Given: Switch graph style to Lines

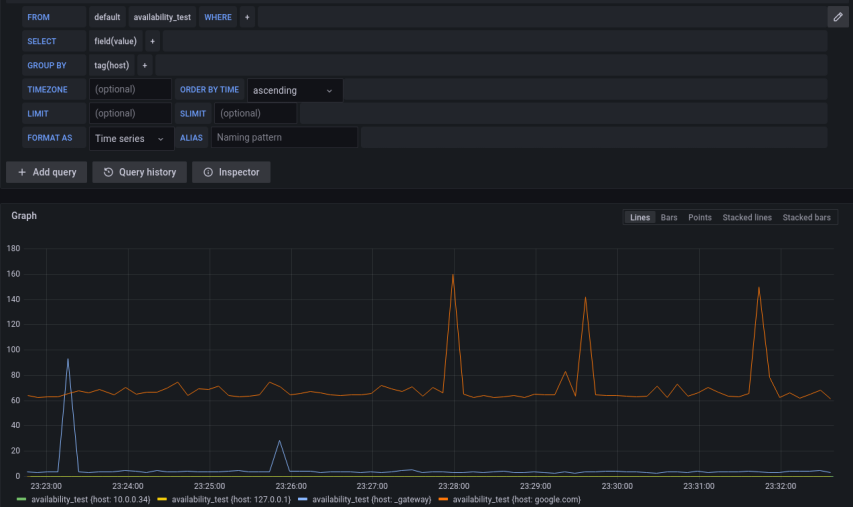Looking at the screenshot, I should point(640,217).
